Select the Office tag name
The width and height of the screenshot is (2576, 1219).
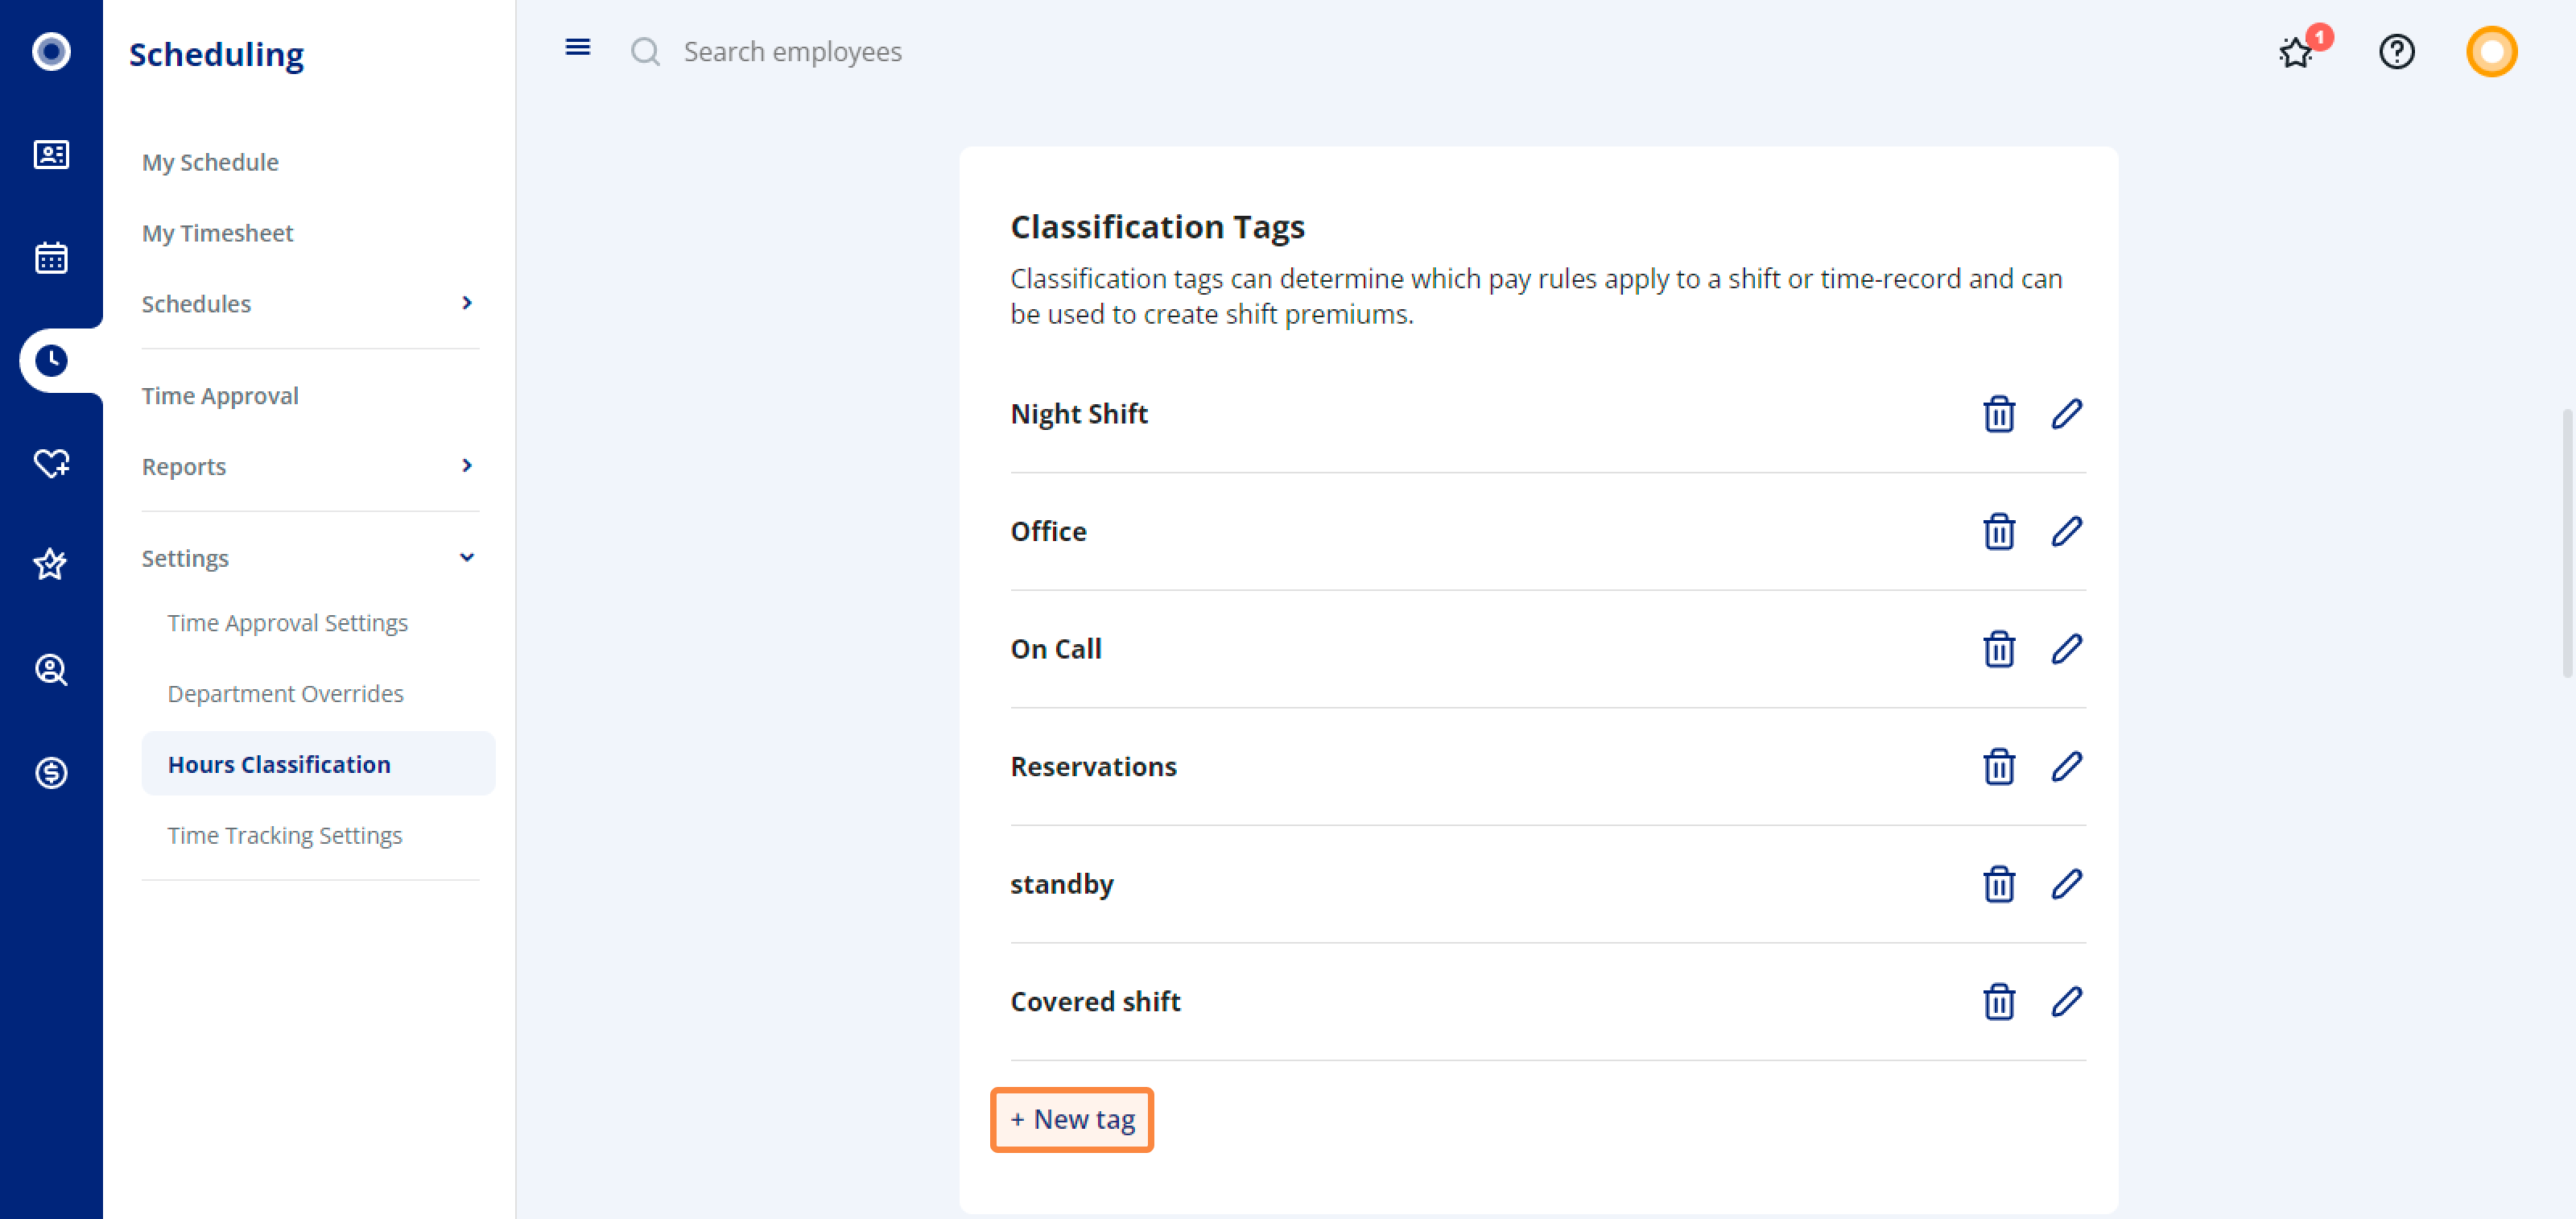pos(1048,531)
